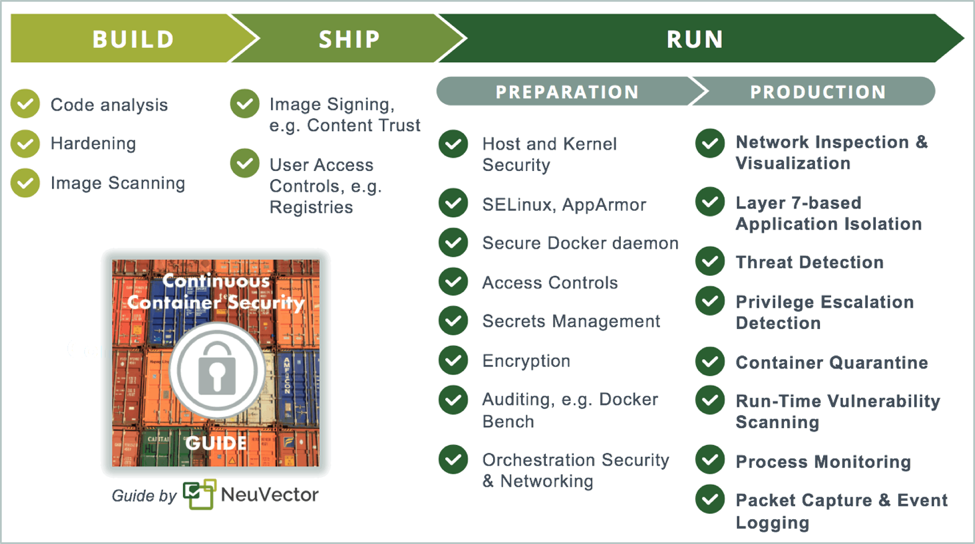Click the checkmark beside Threat Detection

point(710,262)
